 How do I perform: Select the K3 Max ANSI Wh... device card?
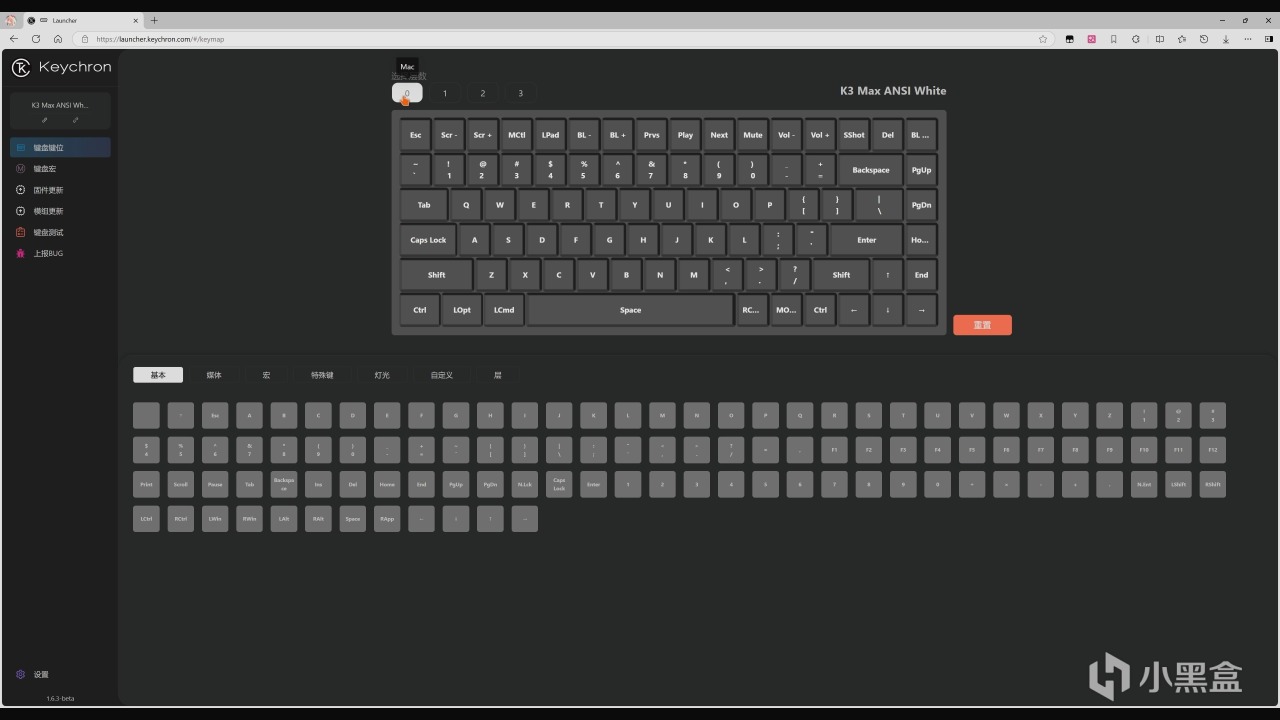[60, 111]
